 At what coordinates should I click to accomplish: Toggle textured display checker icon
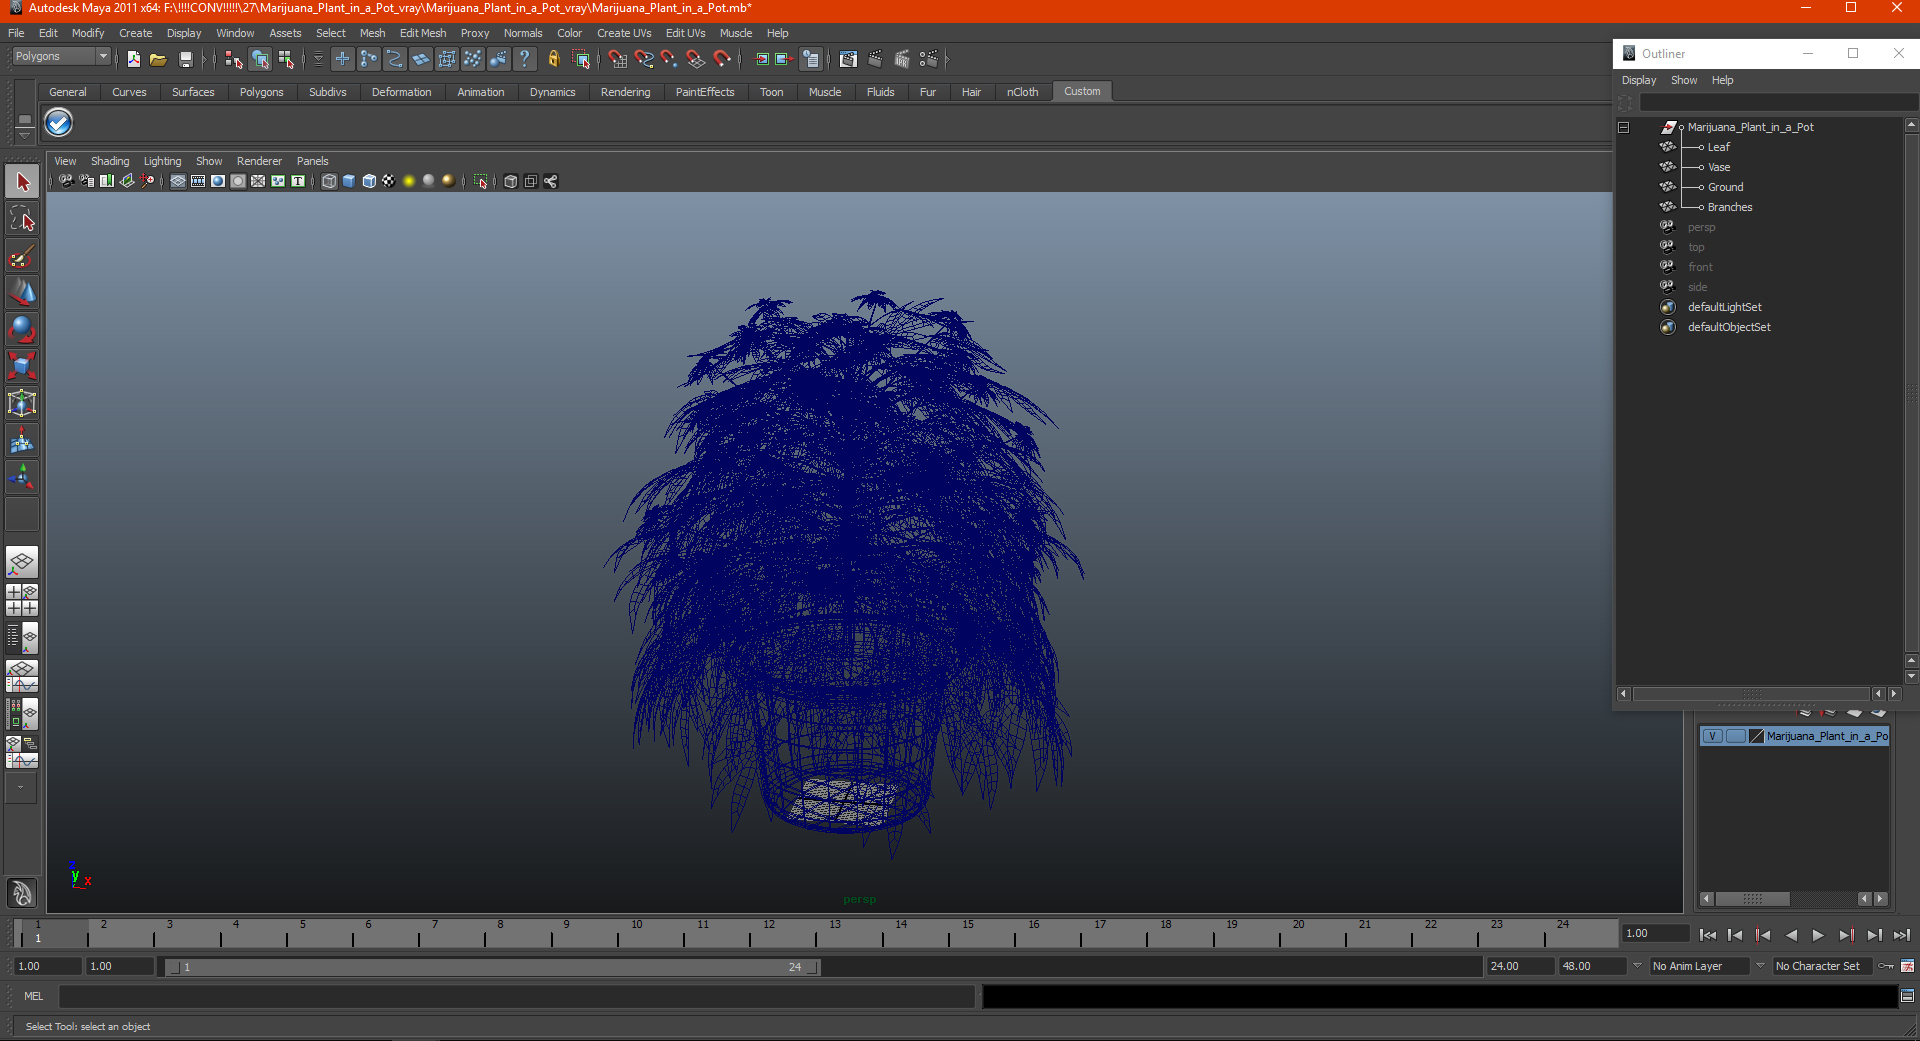coord(389,181)
